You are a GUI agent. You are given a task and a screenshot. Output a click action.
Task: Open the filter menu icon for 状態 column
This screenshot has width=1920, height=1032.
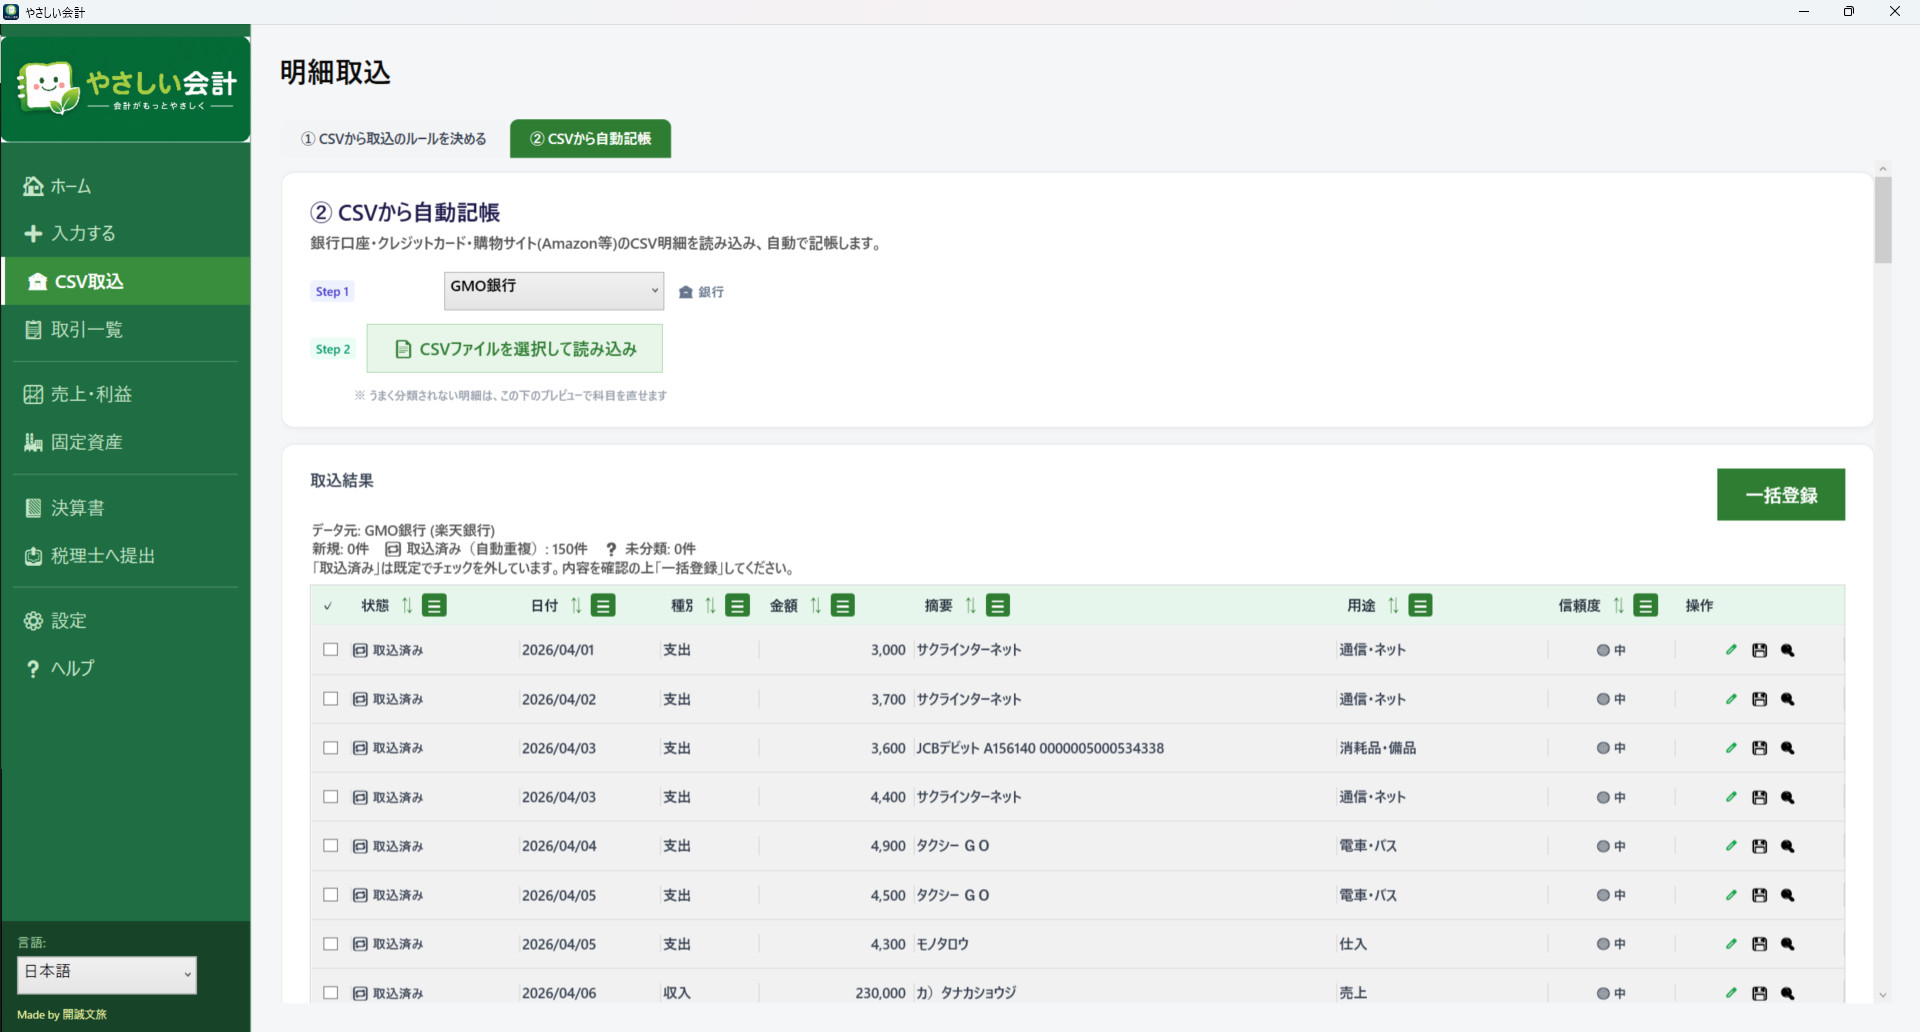point(434,605)
